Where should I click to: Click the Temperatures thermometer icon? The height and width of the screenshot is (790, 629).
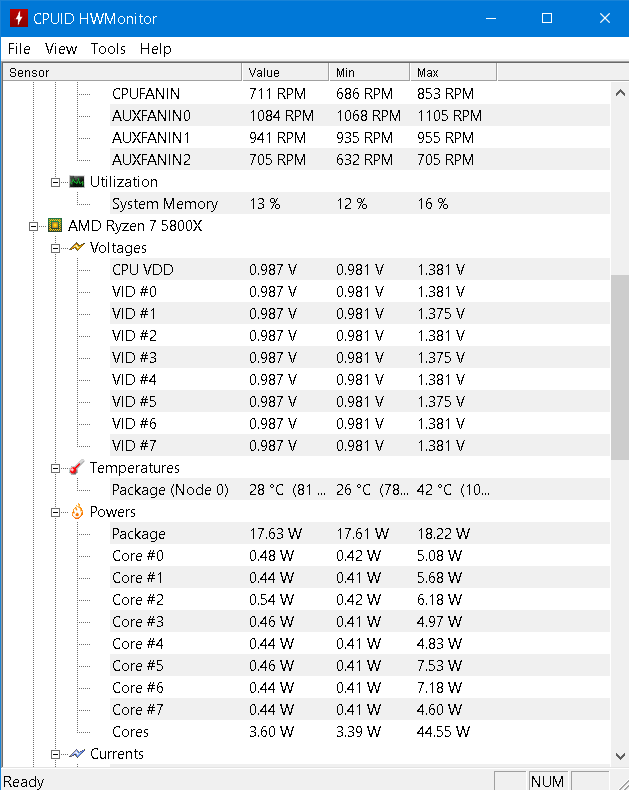(x=77, y=468)
